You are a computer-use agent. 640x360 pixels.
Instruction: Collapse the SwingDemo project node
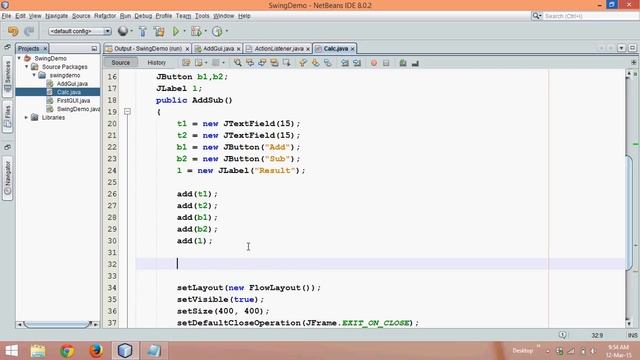(x=19, y=58)
